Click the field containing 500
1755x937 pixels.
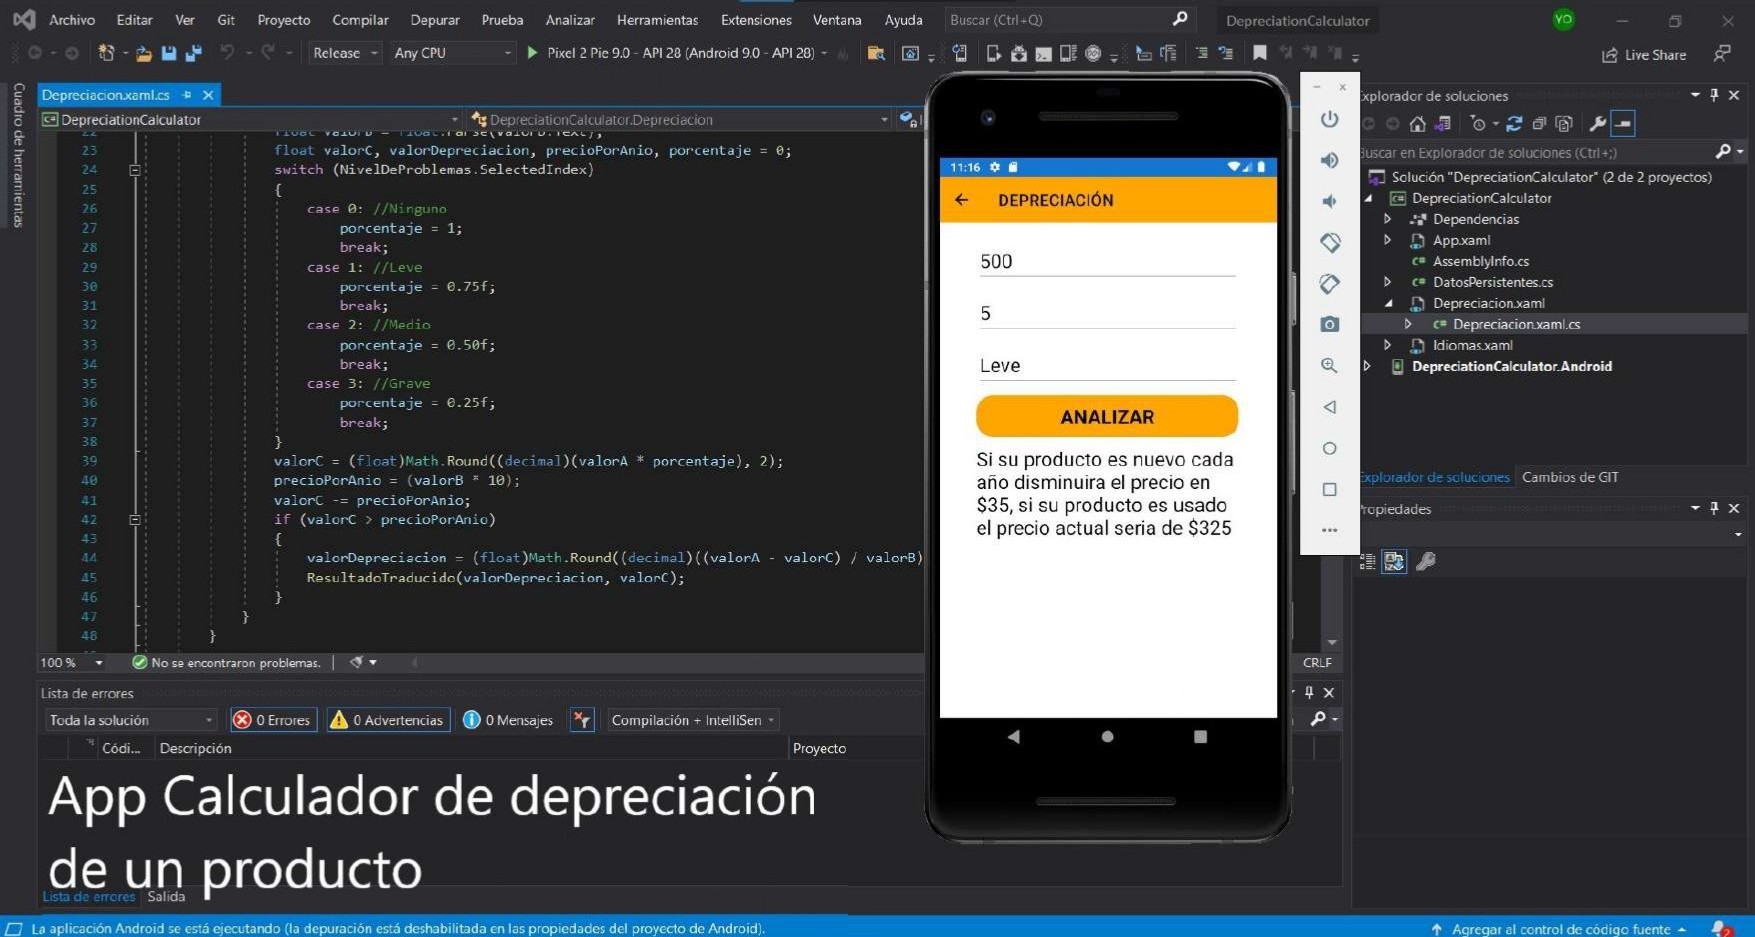pos(1107,262)
